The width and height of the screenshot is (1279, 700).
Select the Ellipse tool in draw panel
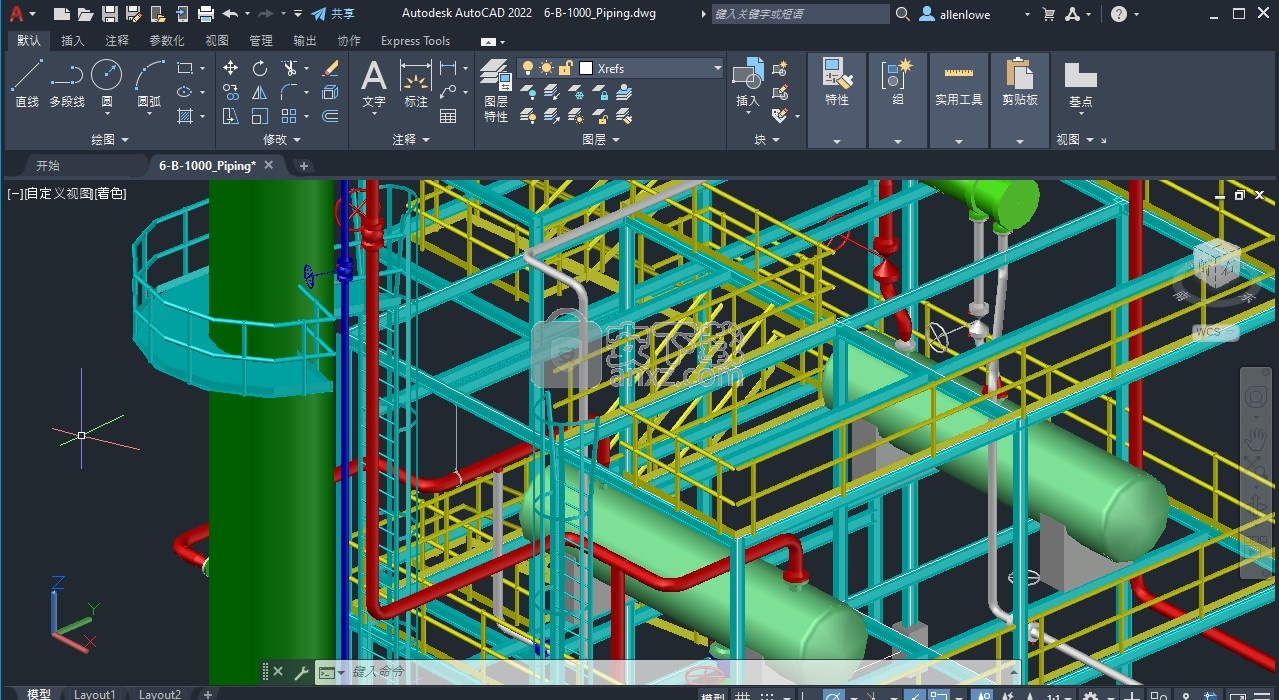pos(185,92)
